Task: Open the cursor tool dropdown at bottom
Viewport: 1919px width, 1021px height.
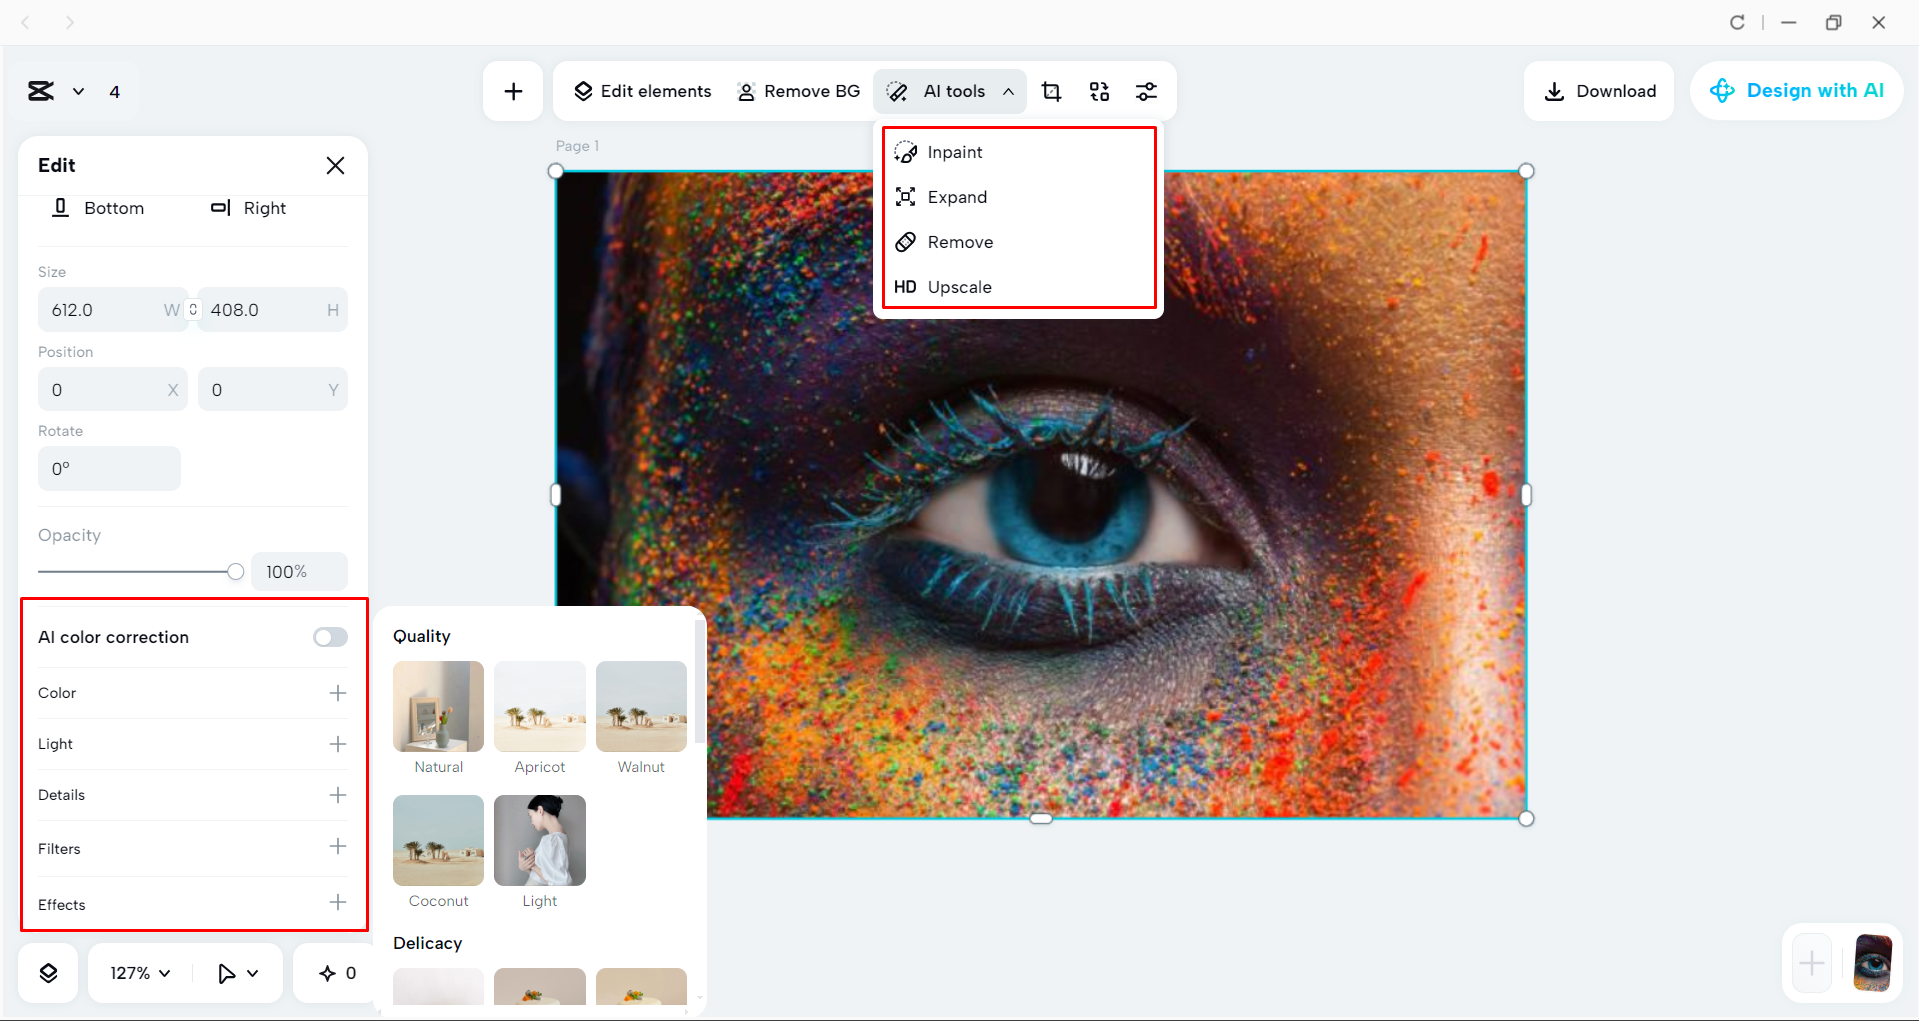Action: point(237,972)
